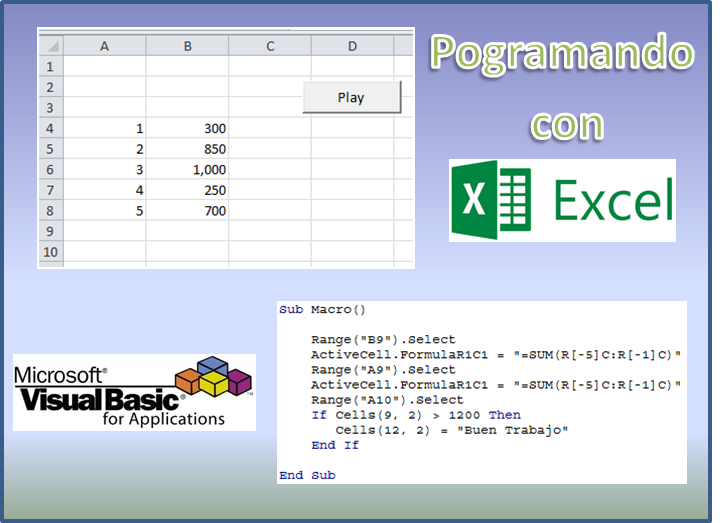Select column D header
Viewport: 727px width, 523px height.
tap(352, 46)
